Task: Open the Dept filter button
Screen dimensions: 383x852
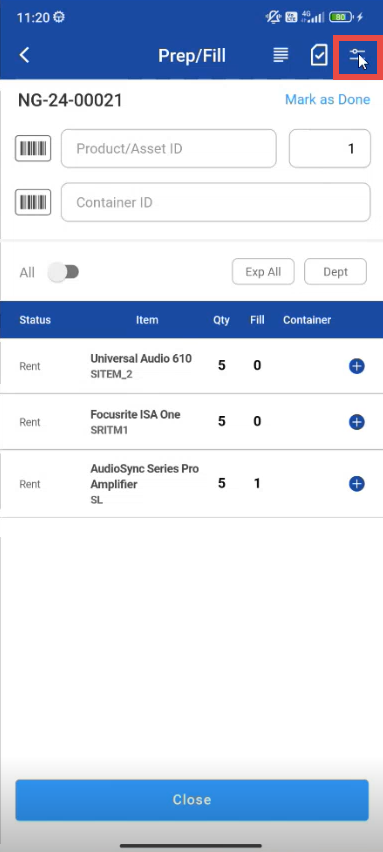Action: pyautogui.click(x=335, y=272)
